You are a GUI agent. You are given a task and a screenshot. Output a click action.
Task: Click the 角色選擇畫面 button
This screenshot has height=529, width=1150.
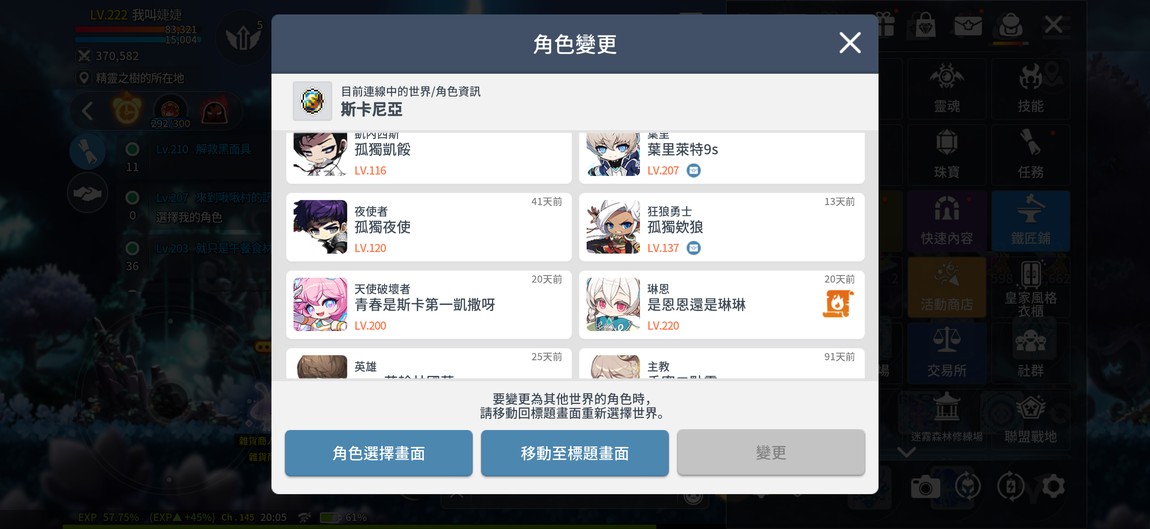click(378, 453)
